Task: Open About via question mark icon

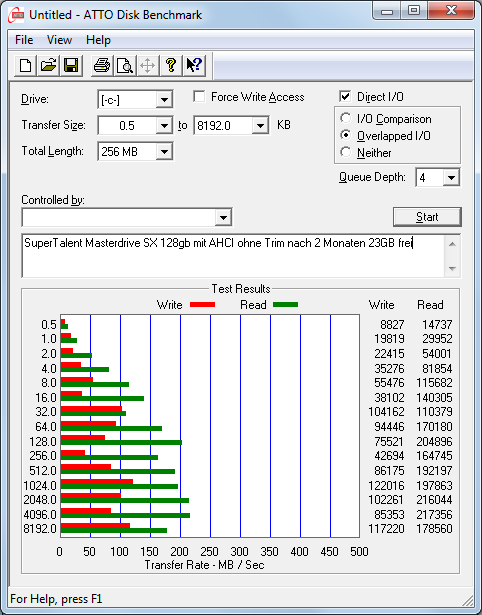Action: point(171,65)
